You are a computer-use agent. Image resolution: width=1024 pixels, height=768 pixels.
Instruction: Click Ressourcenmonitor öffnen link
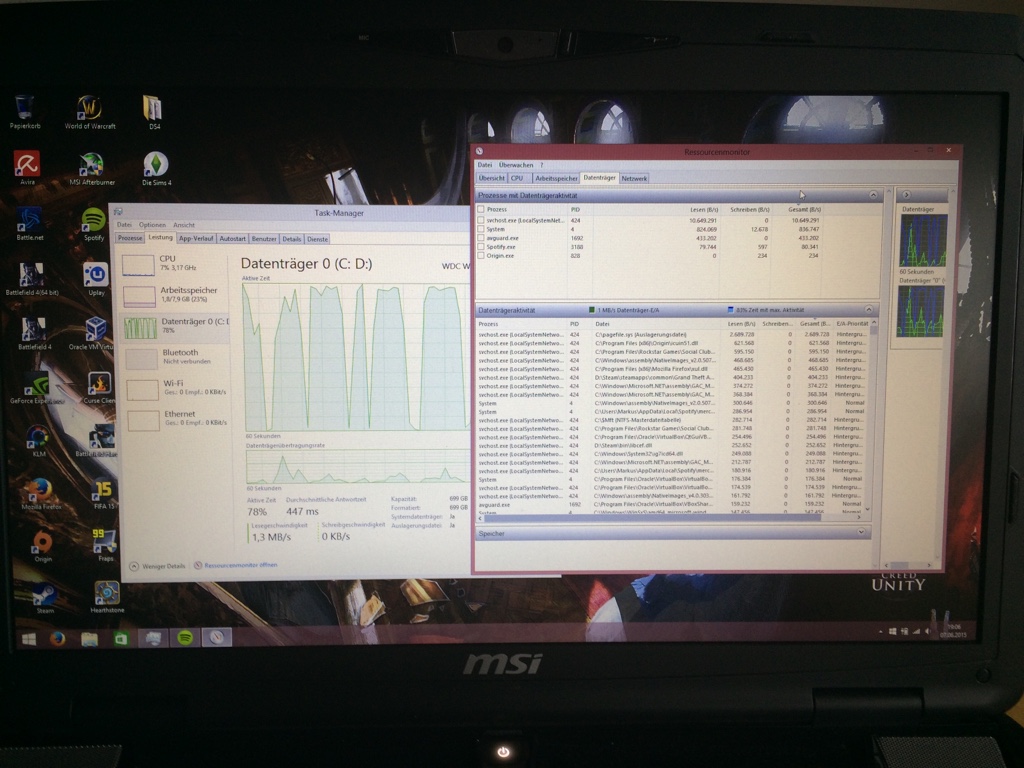pos(240,565)
